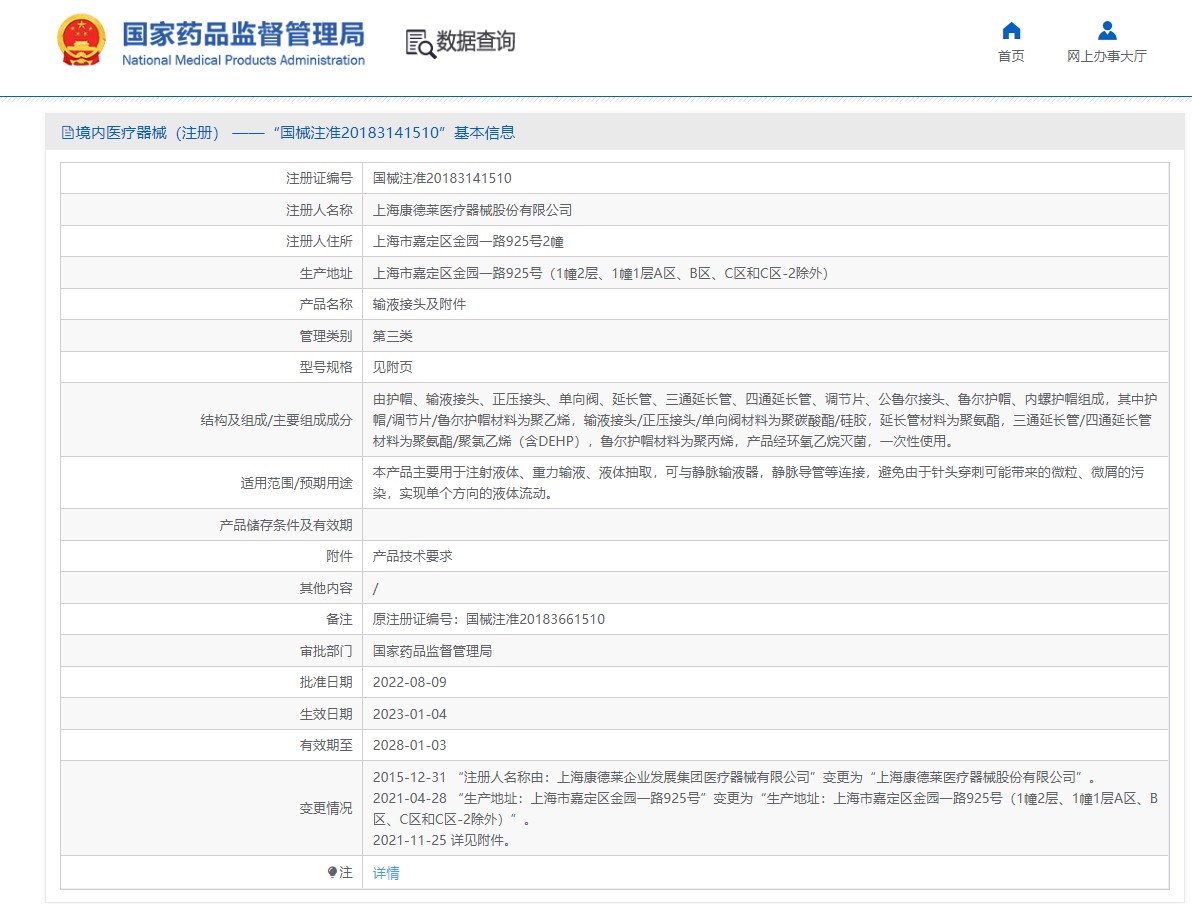Select attachment value 产品技术要求

412,557
